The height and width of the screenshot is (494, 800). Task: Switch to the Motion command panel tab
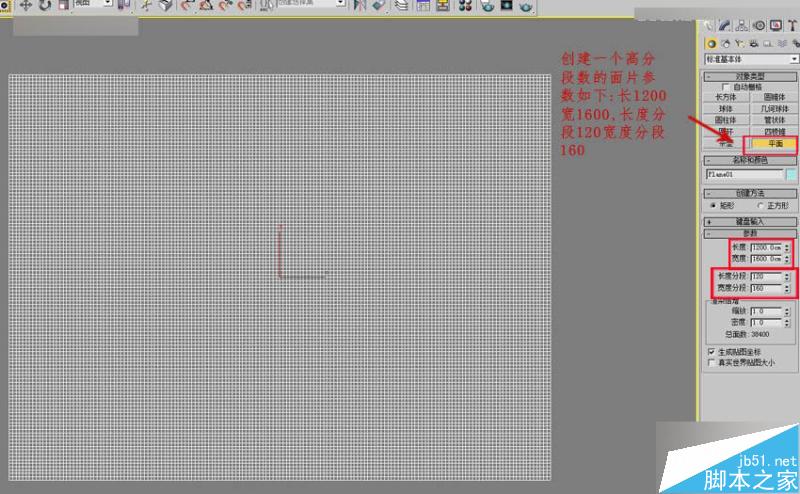click(x=759, y=26)
